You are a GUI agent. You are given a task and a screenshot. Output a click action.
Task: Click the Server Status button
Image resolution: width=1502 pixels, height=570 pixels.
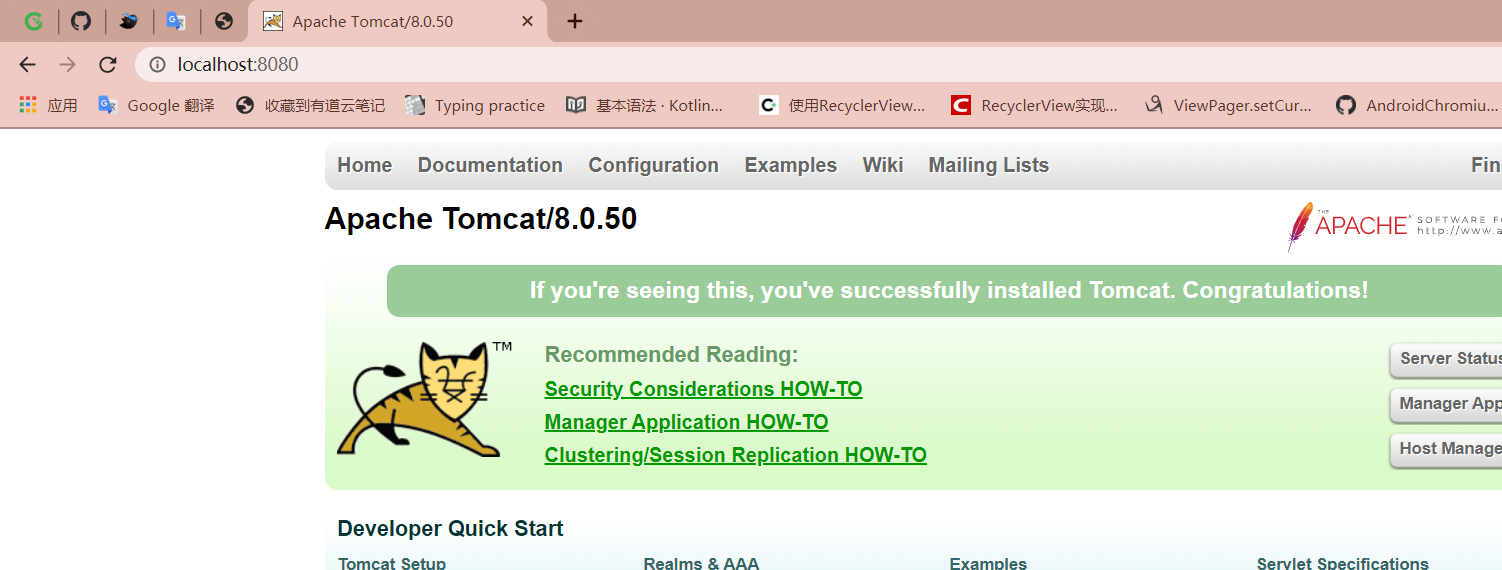coord(1446,359)
